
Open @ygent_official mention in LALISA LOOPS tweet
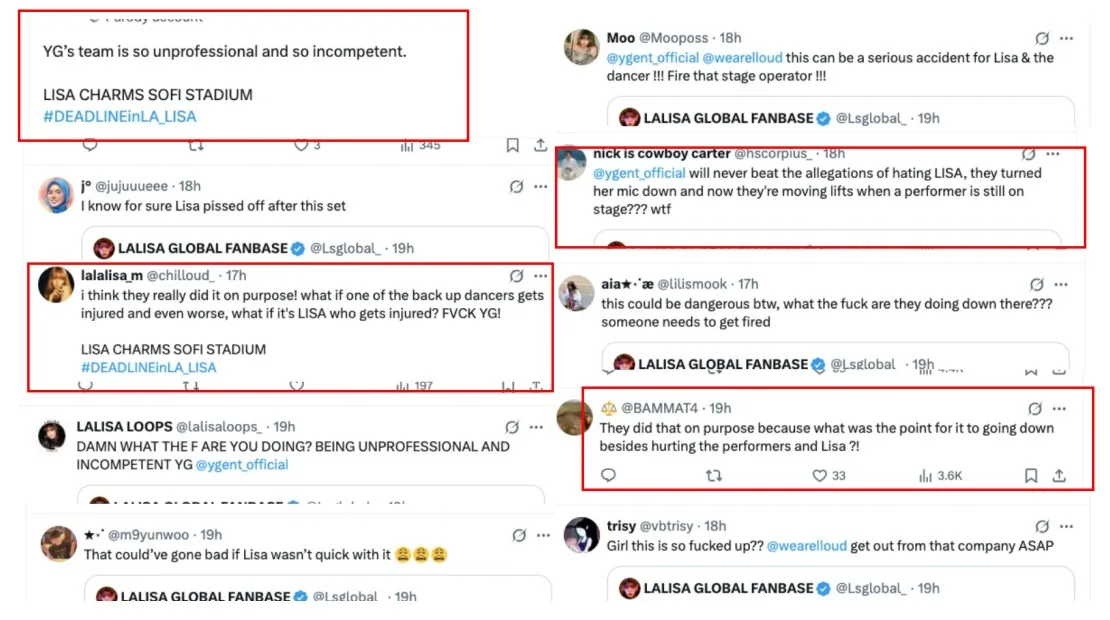click(242, 465)
